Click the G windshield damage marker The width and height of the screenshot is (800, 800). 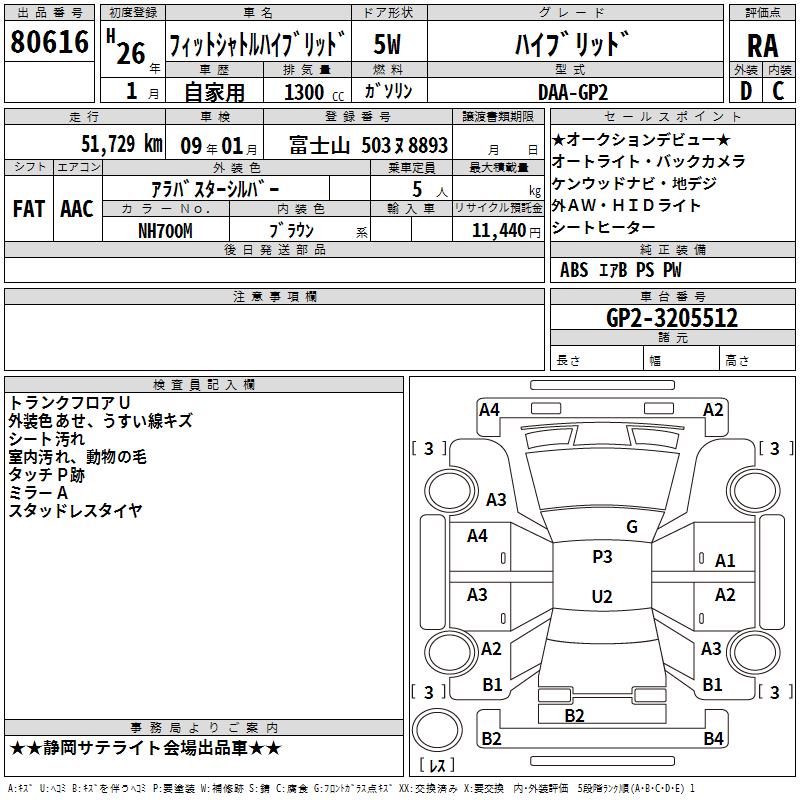[x=631, y=527]
